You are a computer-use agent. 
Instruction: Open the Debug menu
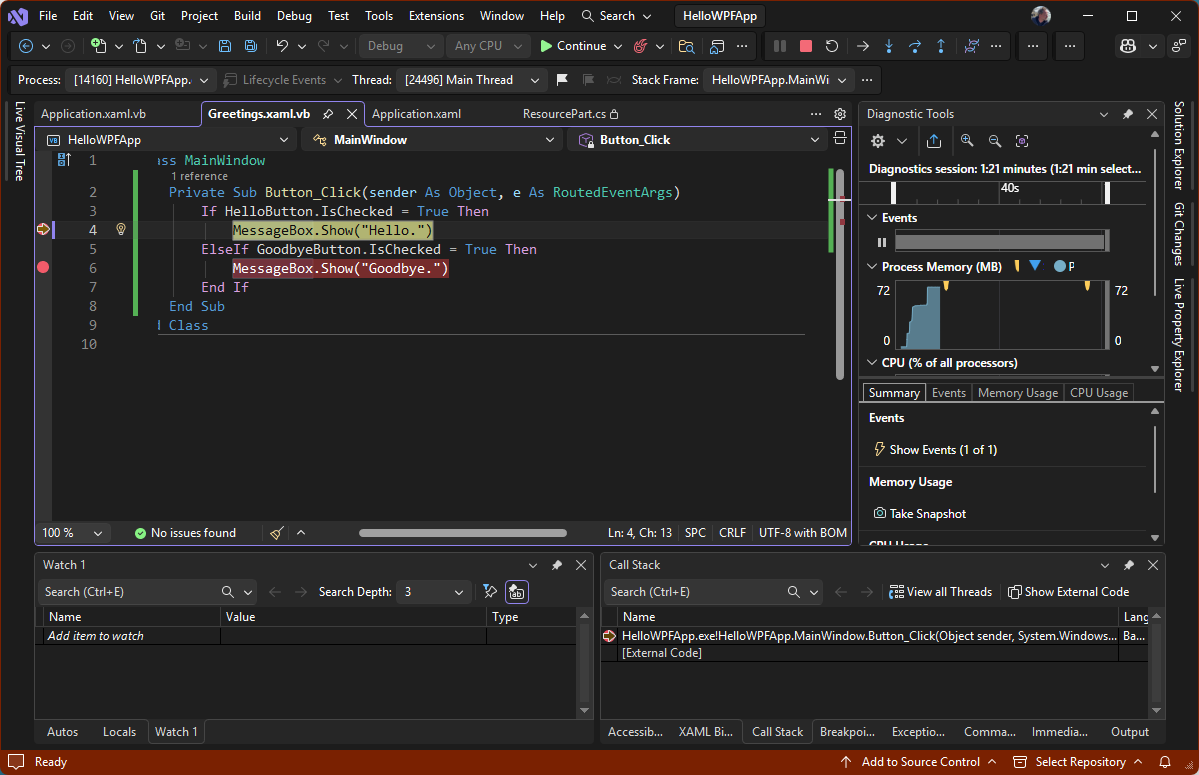(x=293, y=15)
